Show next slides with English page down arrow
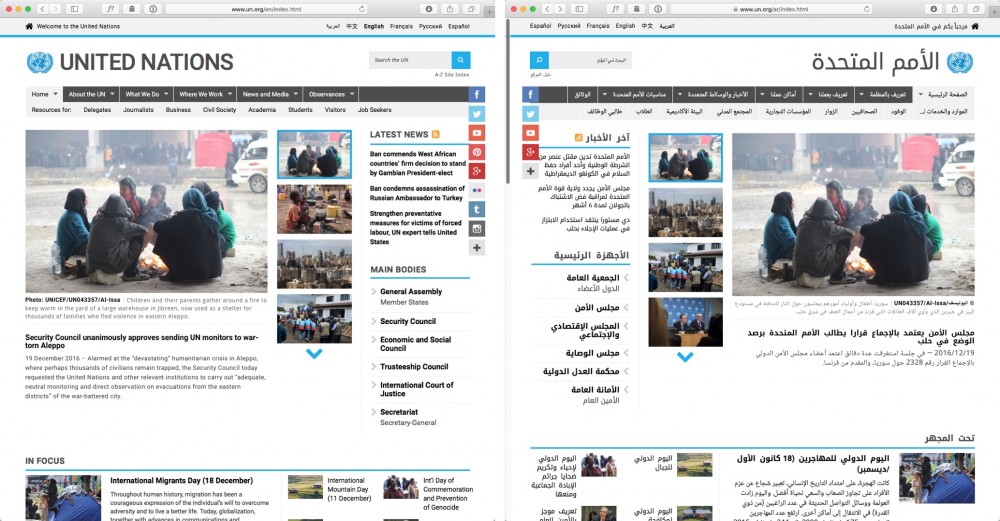The height and width of the screenshot is (521, 1000). 314,353
